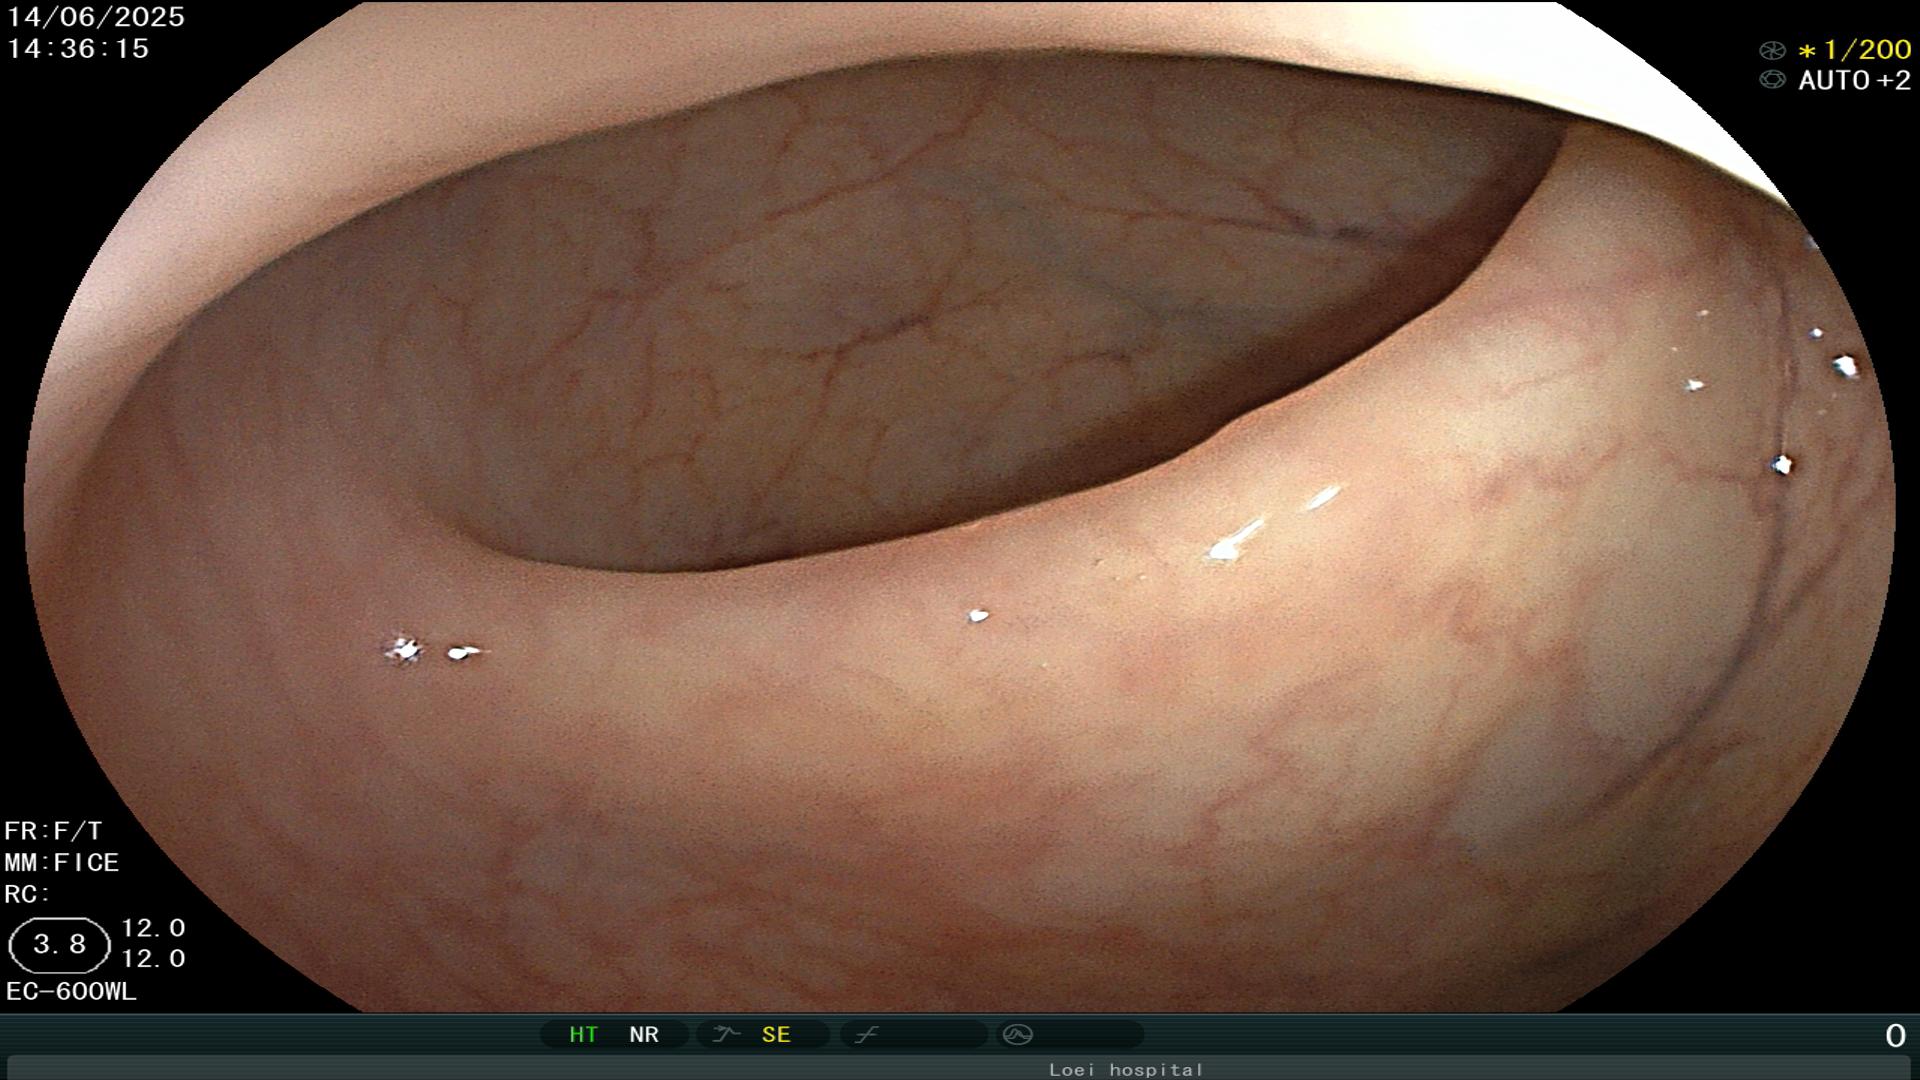Click the circled 3.8 channel value
This screenshot has width=1920, height=1080.
59,945
